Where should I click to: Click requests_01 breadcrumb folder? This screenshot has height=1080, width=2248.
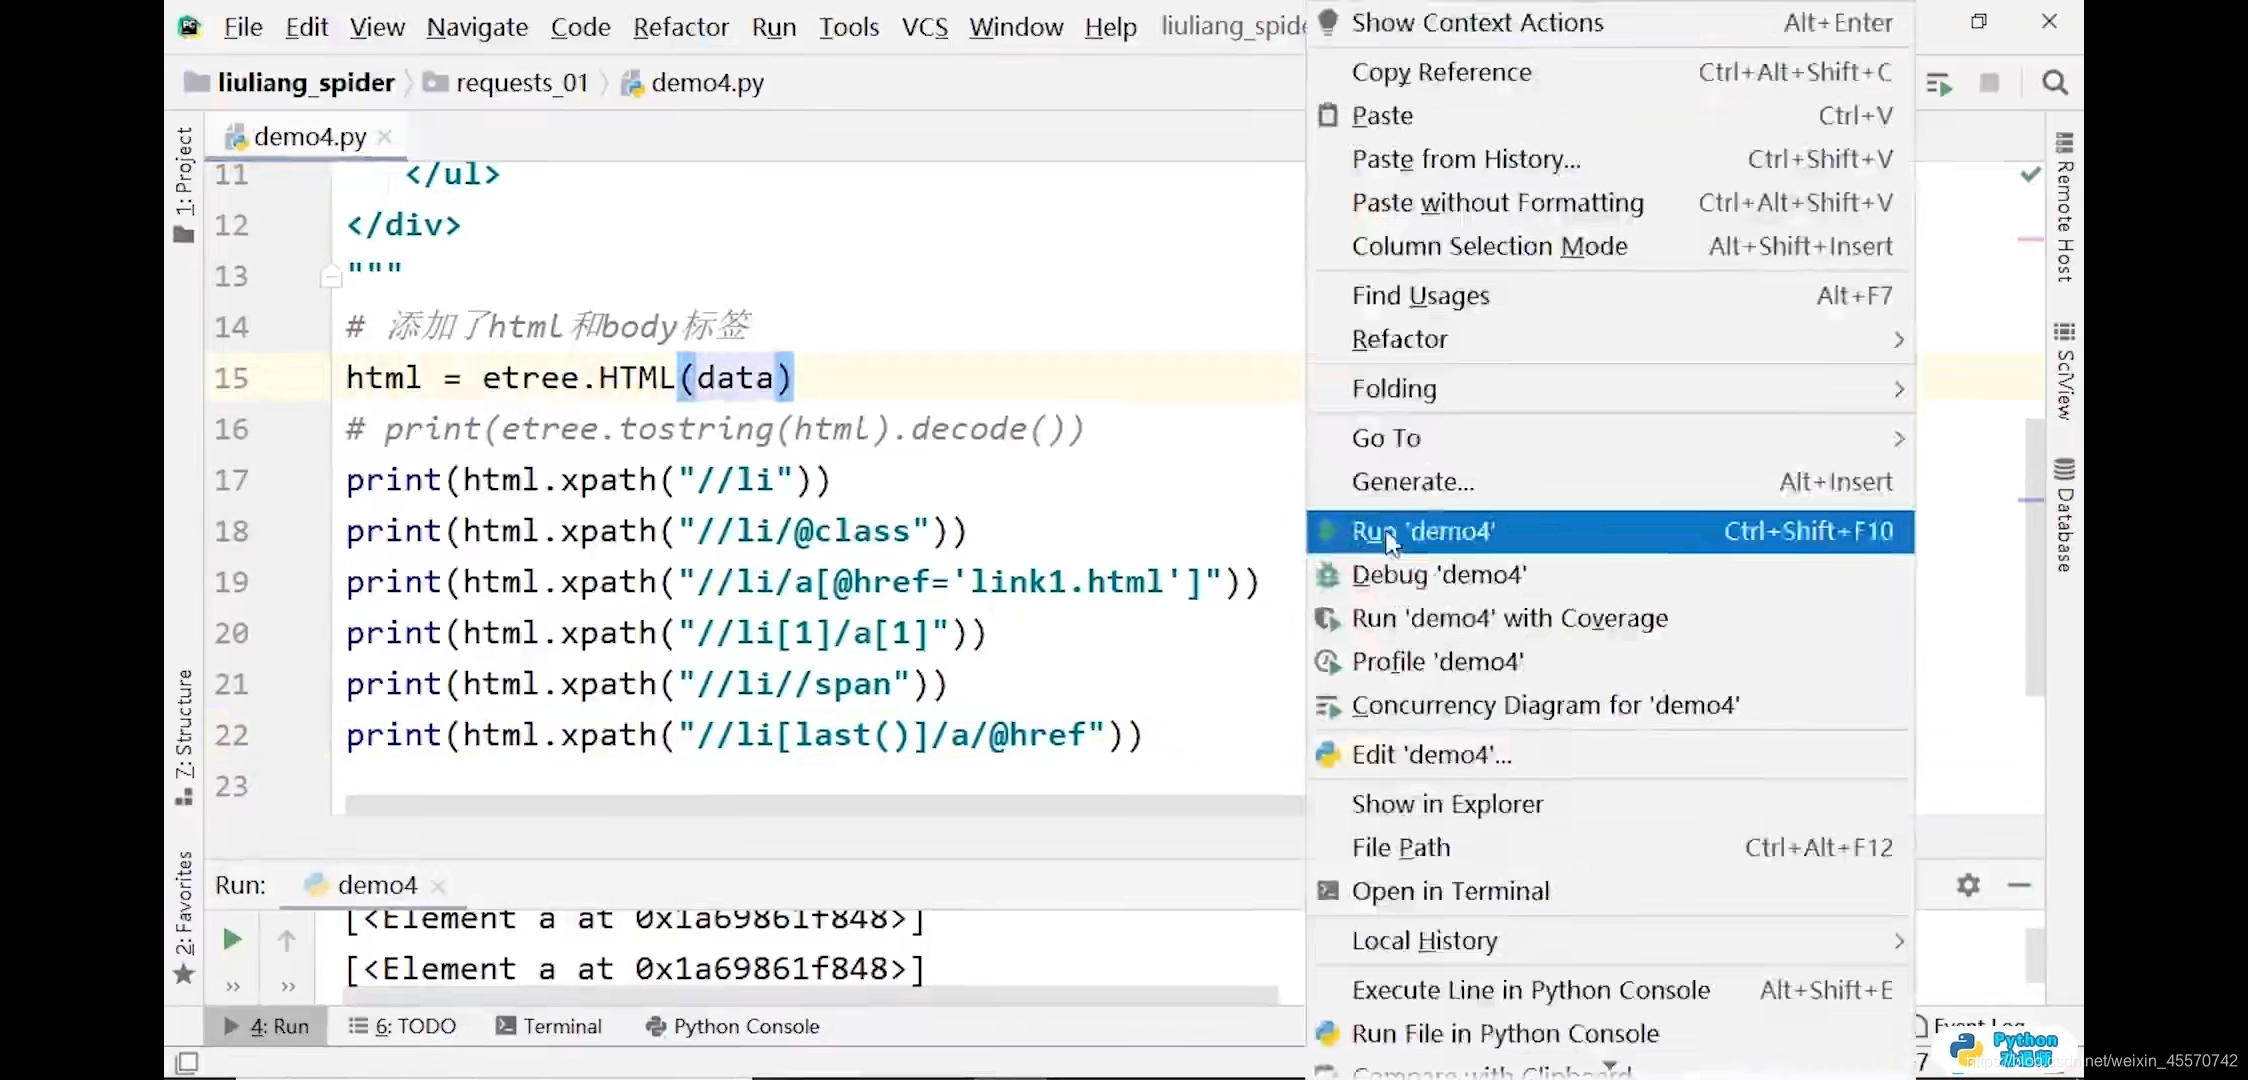(520, 83)
